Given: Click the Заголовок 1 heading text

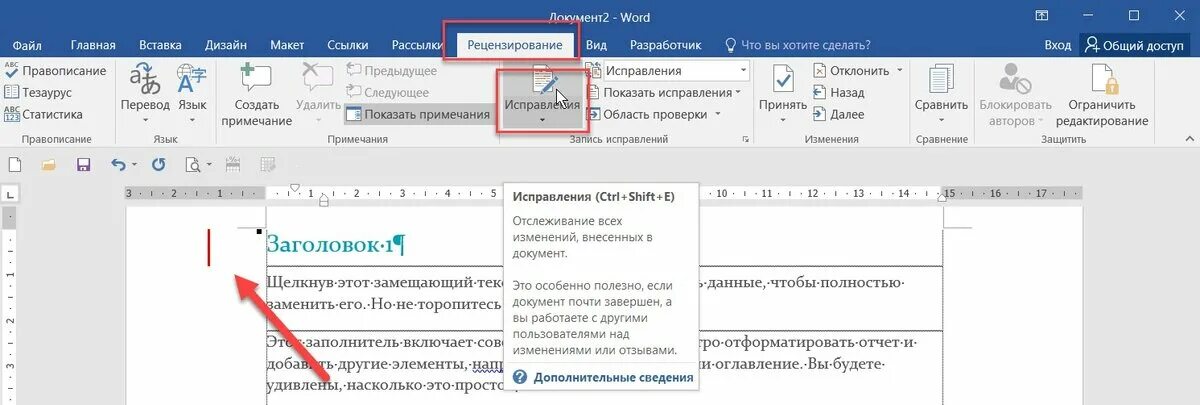Looking at the screenshot, I should [335, 244].
